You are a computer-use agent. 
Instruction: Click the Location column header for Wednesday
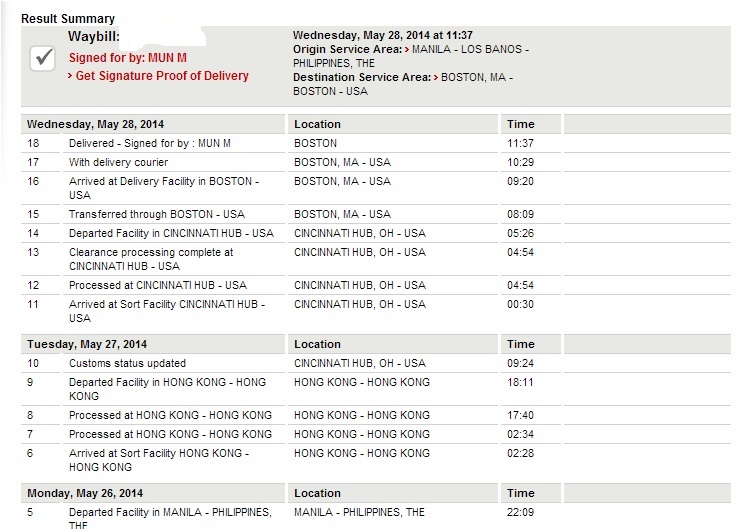(x=317, y=124)
